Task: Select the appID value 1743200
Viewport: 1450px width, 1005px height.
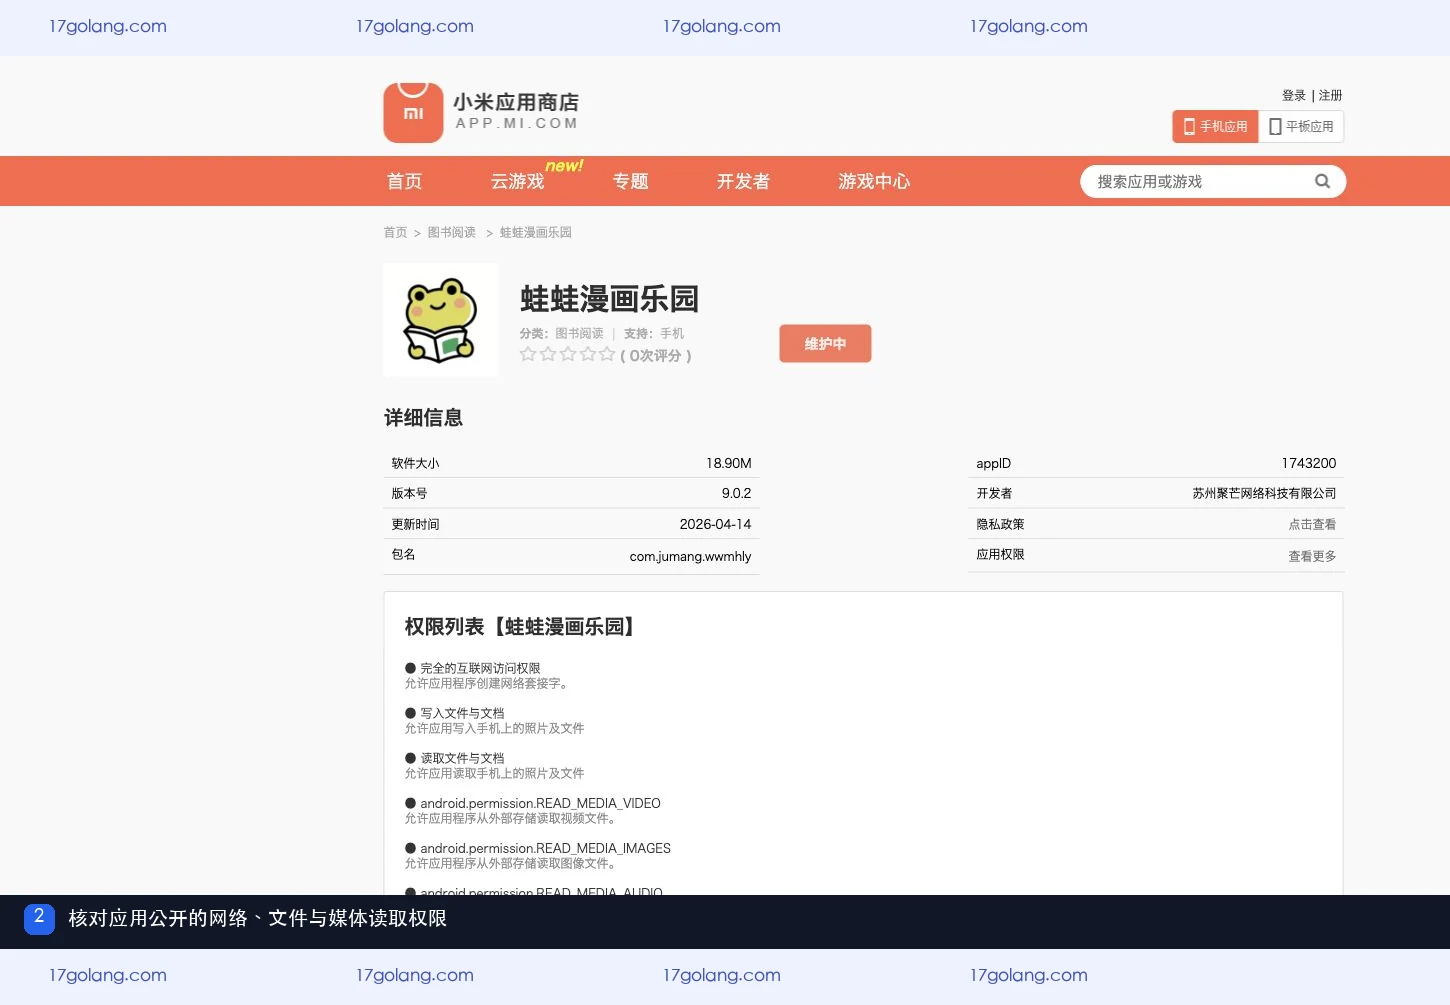Action: pyautogui.click(x=1308, y=463)
